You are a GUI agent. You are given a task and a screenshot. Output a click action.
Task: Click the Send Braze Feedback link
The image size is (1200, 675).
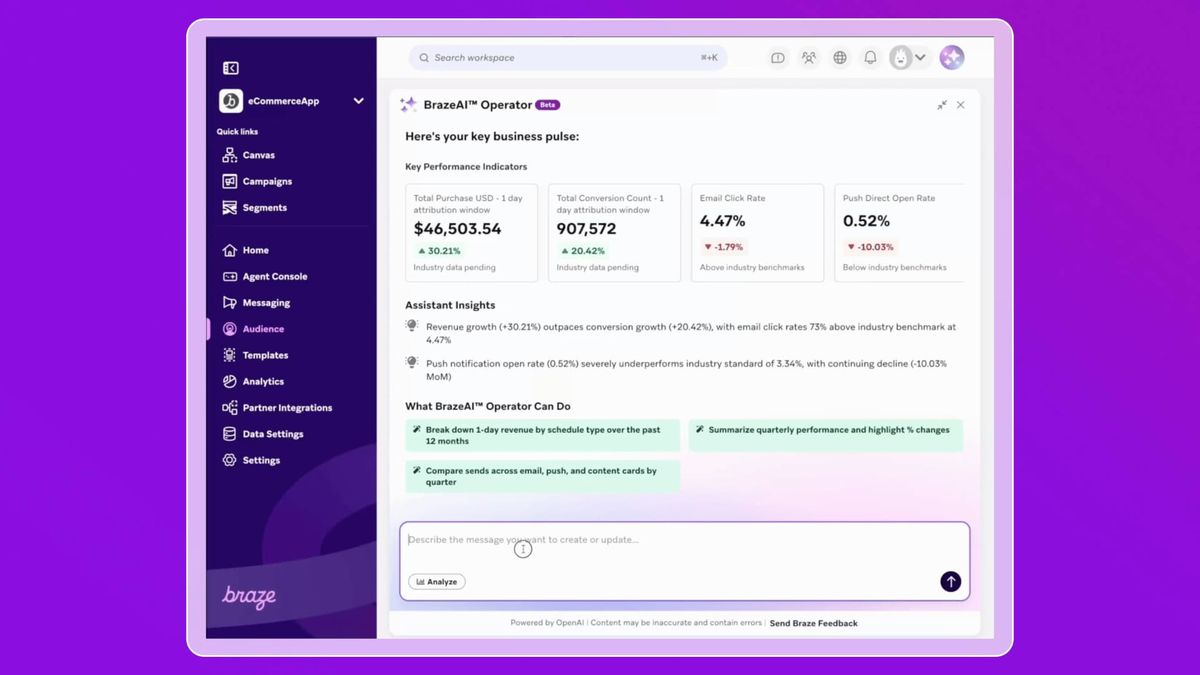click(x=813, y=623)
